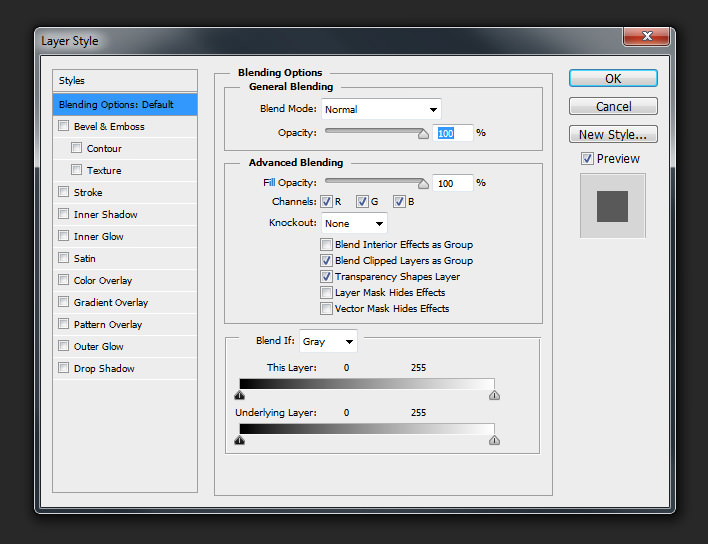Select the Styles header item
The height and width of the screenshot is (544, 708).
[125, 80]
